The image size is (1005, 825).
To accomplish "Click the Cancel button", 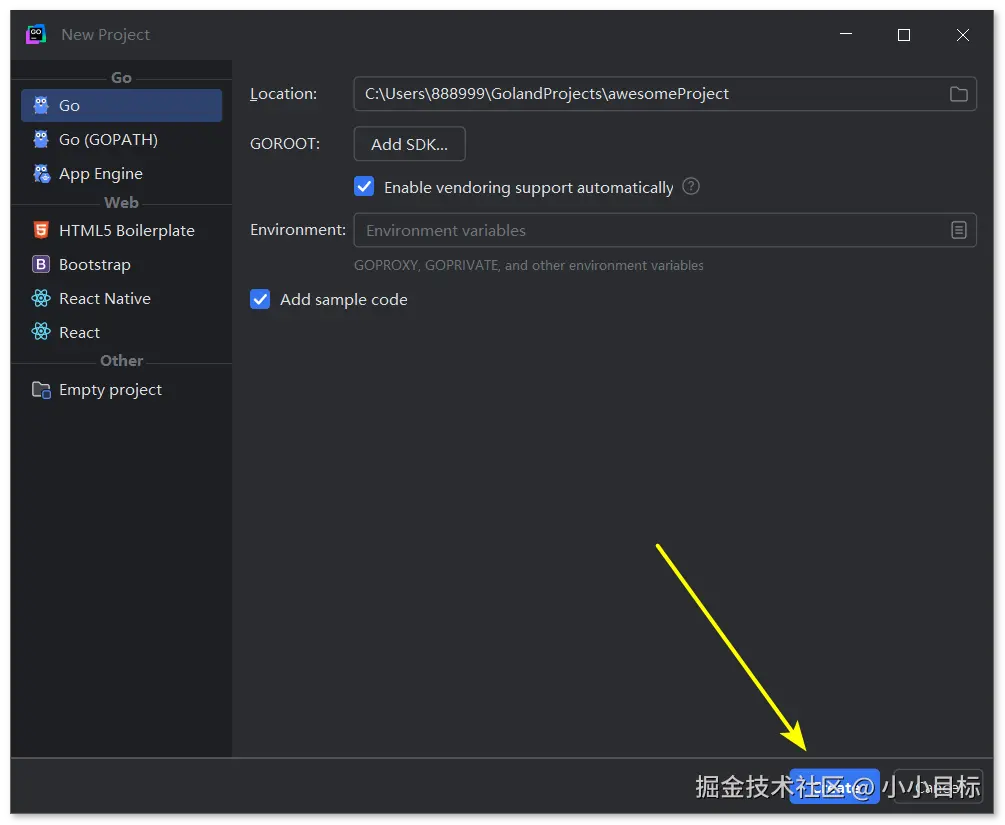I will tap(938, 787).
